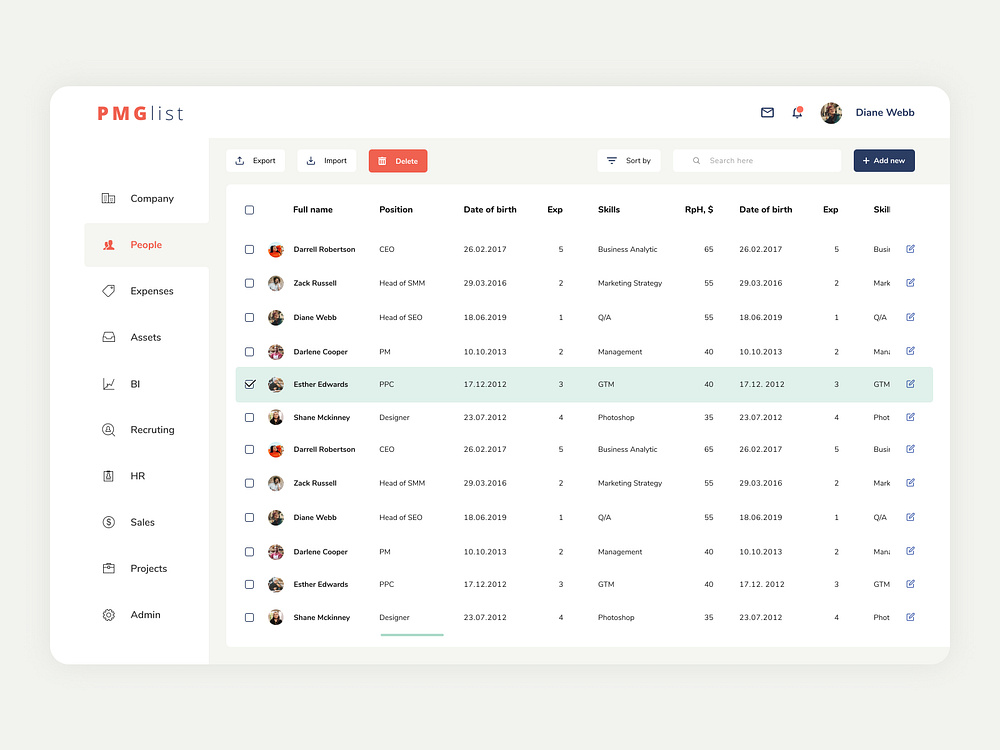Open the Projects briefcase icon
1000x750 pixels.
[x=109, y=568]
